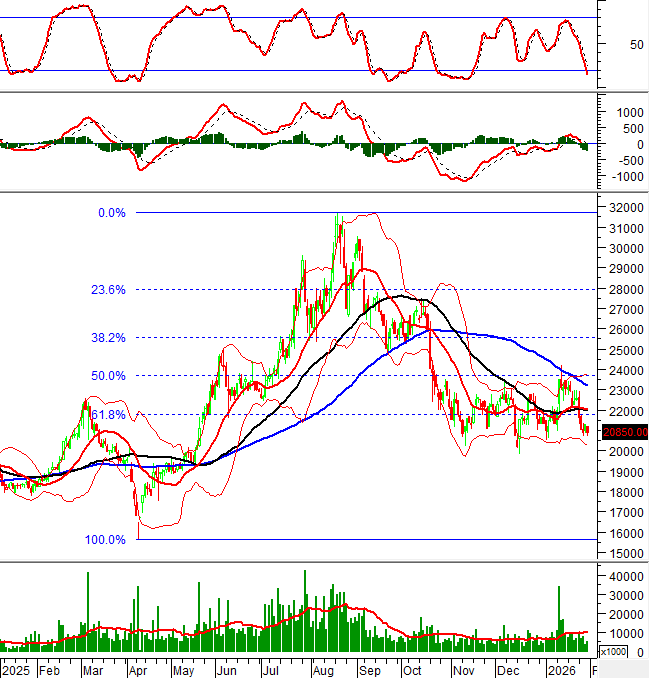649x678 pixels.
Task: Select the Jun marker on time axis
Action: [x=229, y=667]
